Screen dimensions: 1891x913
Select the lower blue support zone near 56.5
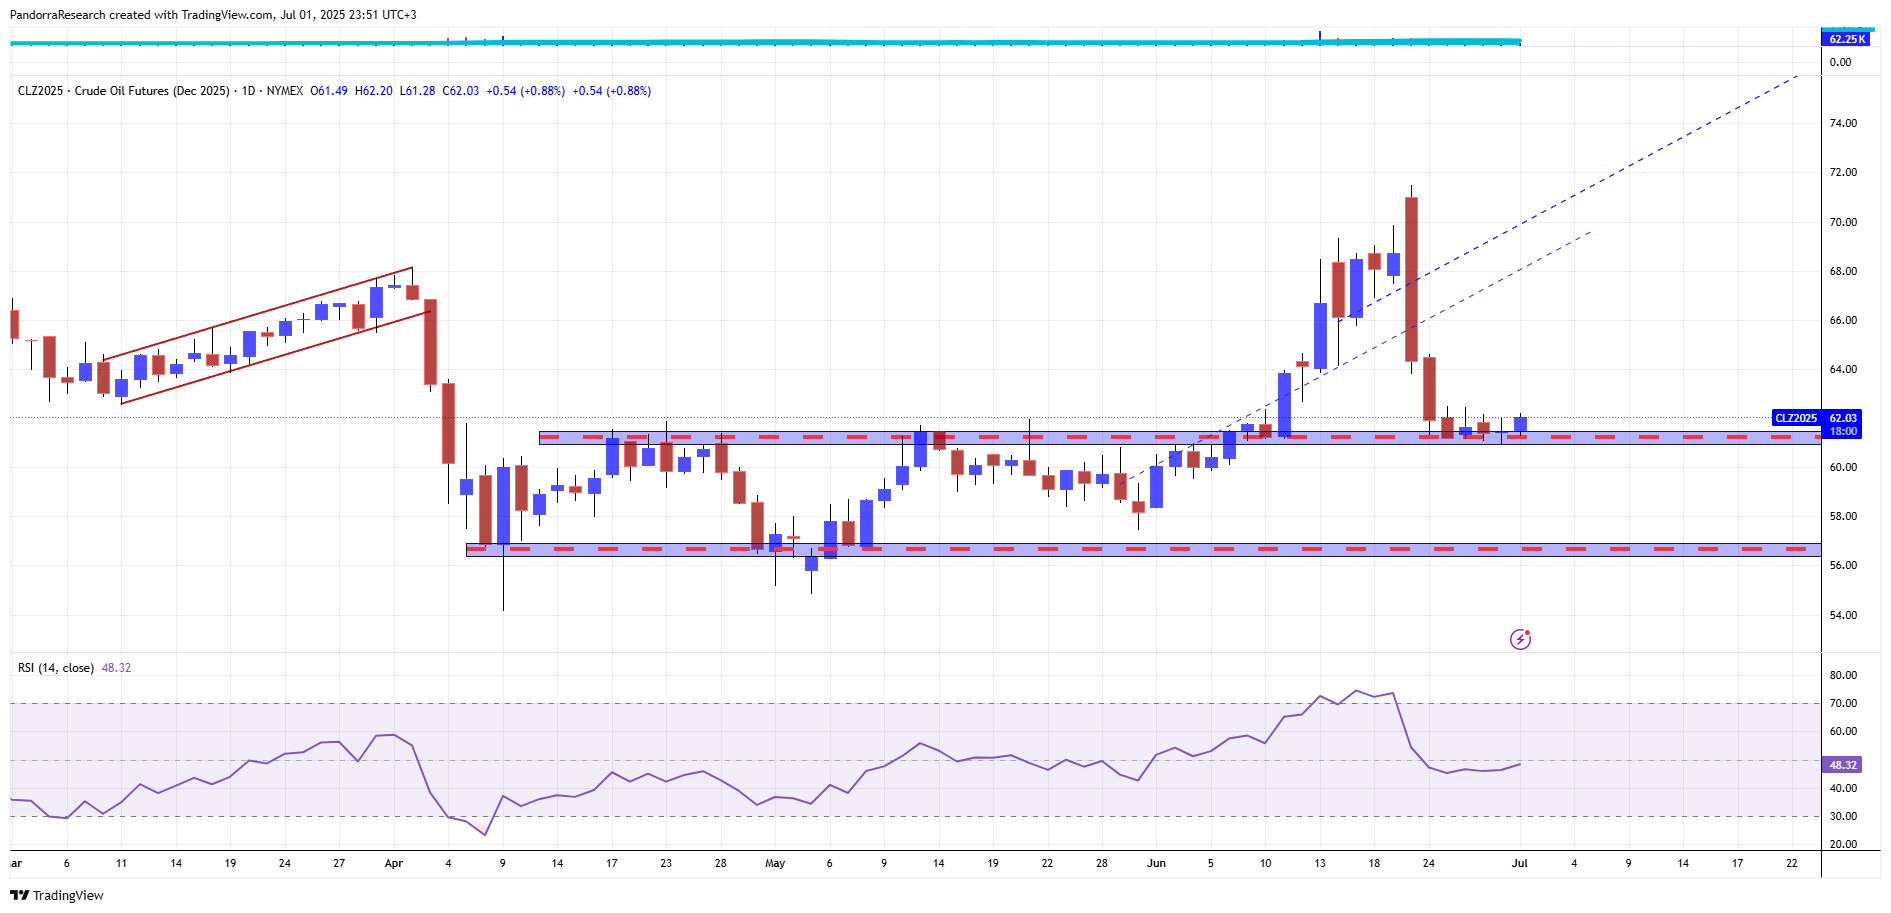(x=1143, y=549)
